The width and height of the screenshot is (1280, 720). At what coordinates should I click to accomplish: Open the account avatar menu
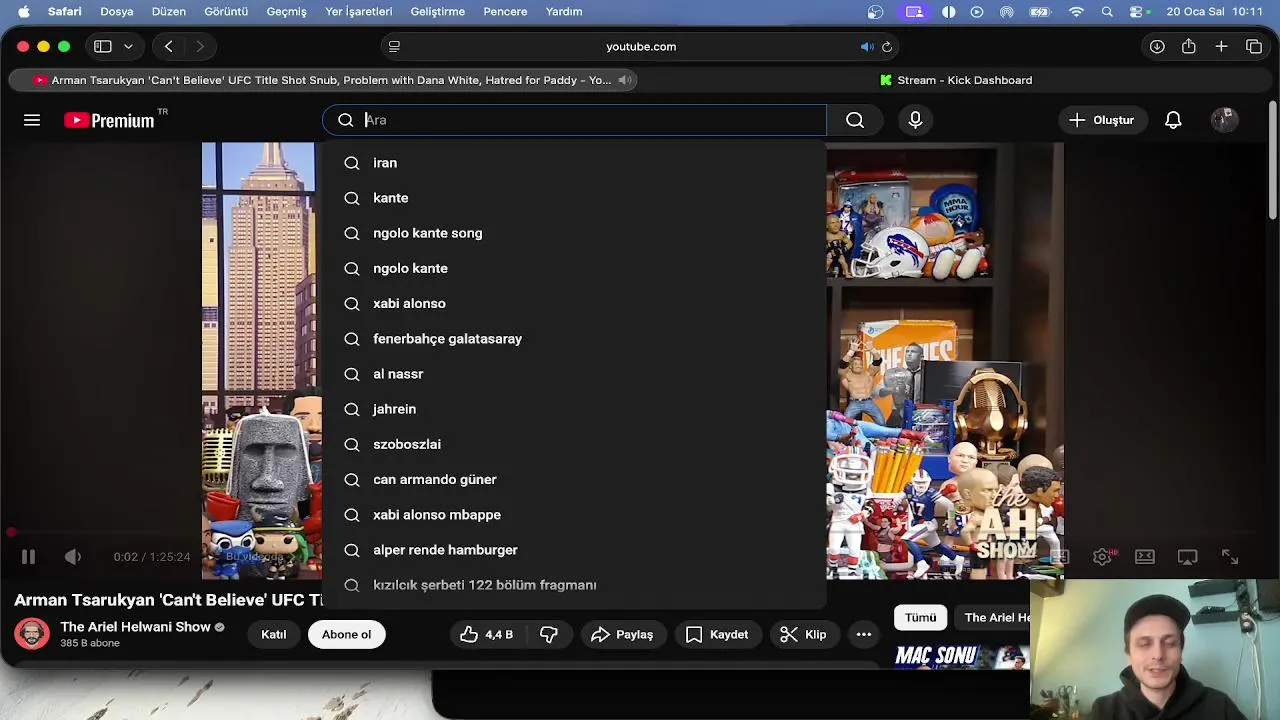pyautogui.click(x=1225, y=120)
